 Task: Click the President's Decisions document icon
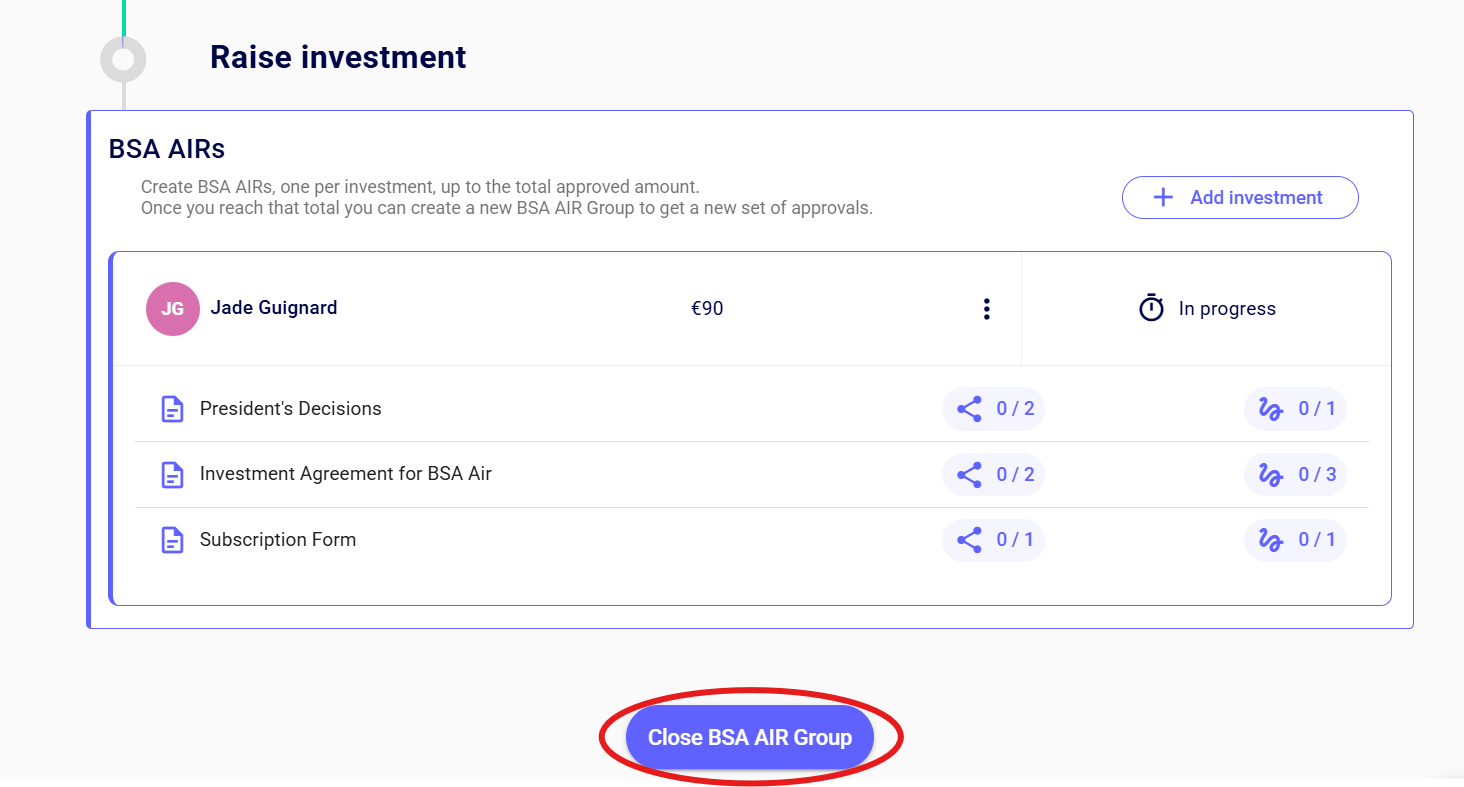pos(173,409)
